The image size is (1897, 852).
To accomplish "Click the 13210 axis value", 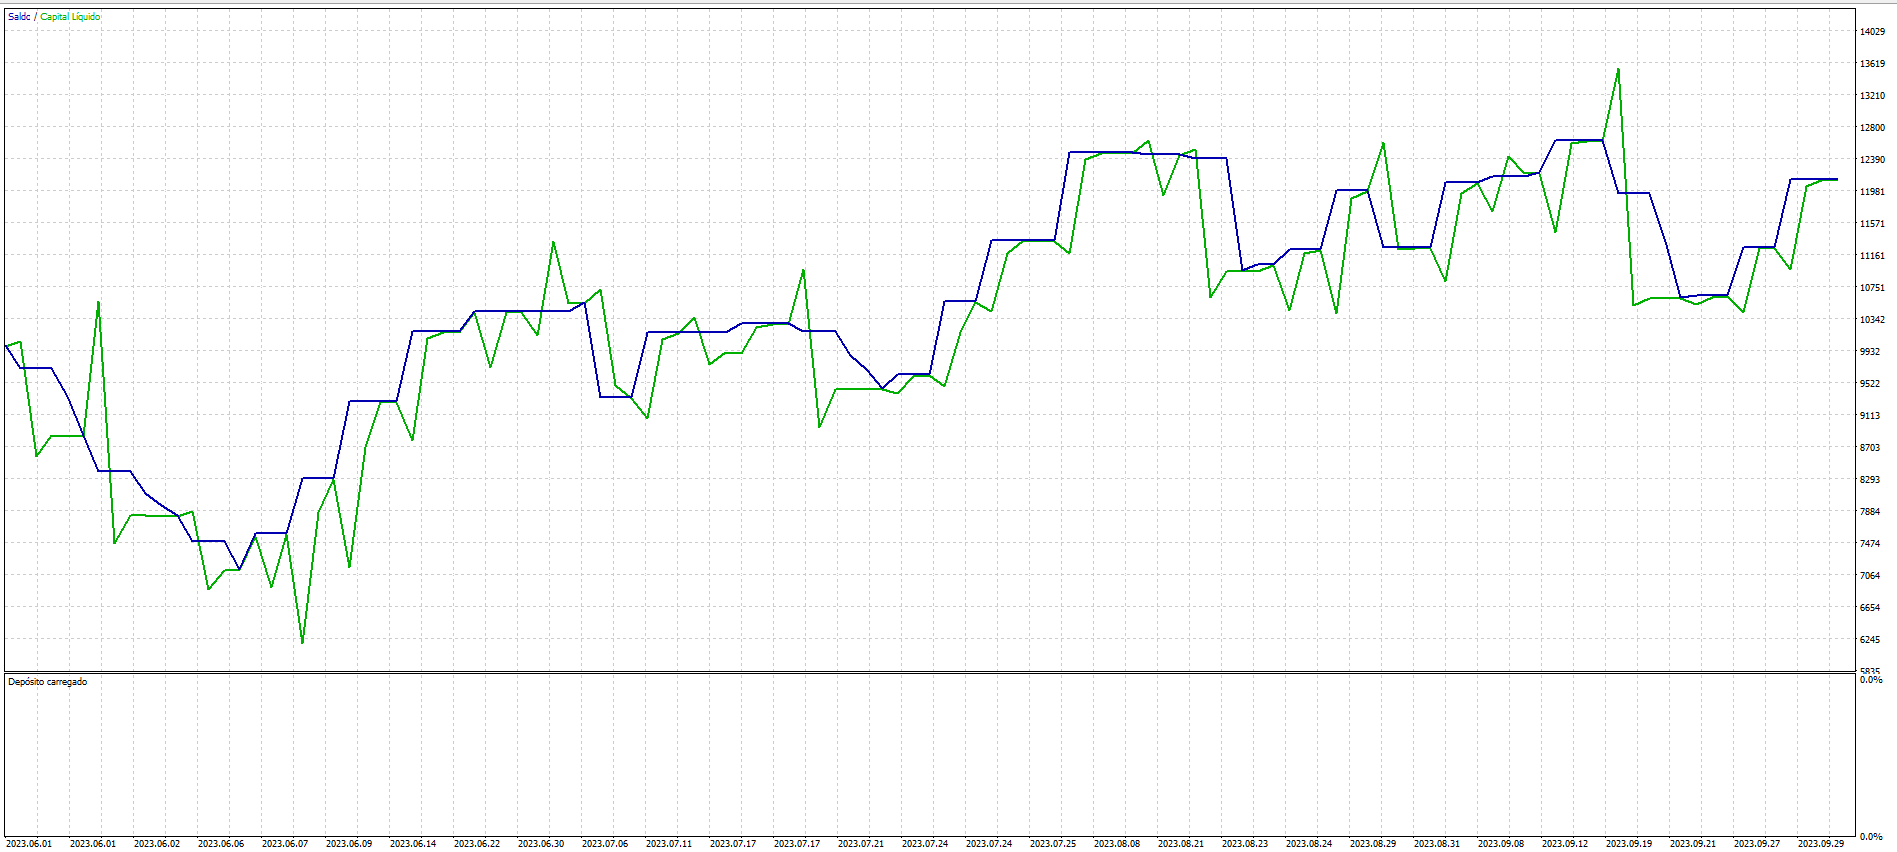I will point(1872,96).
